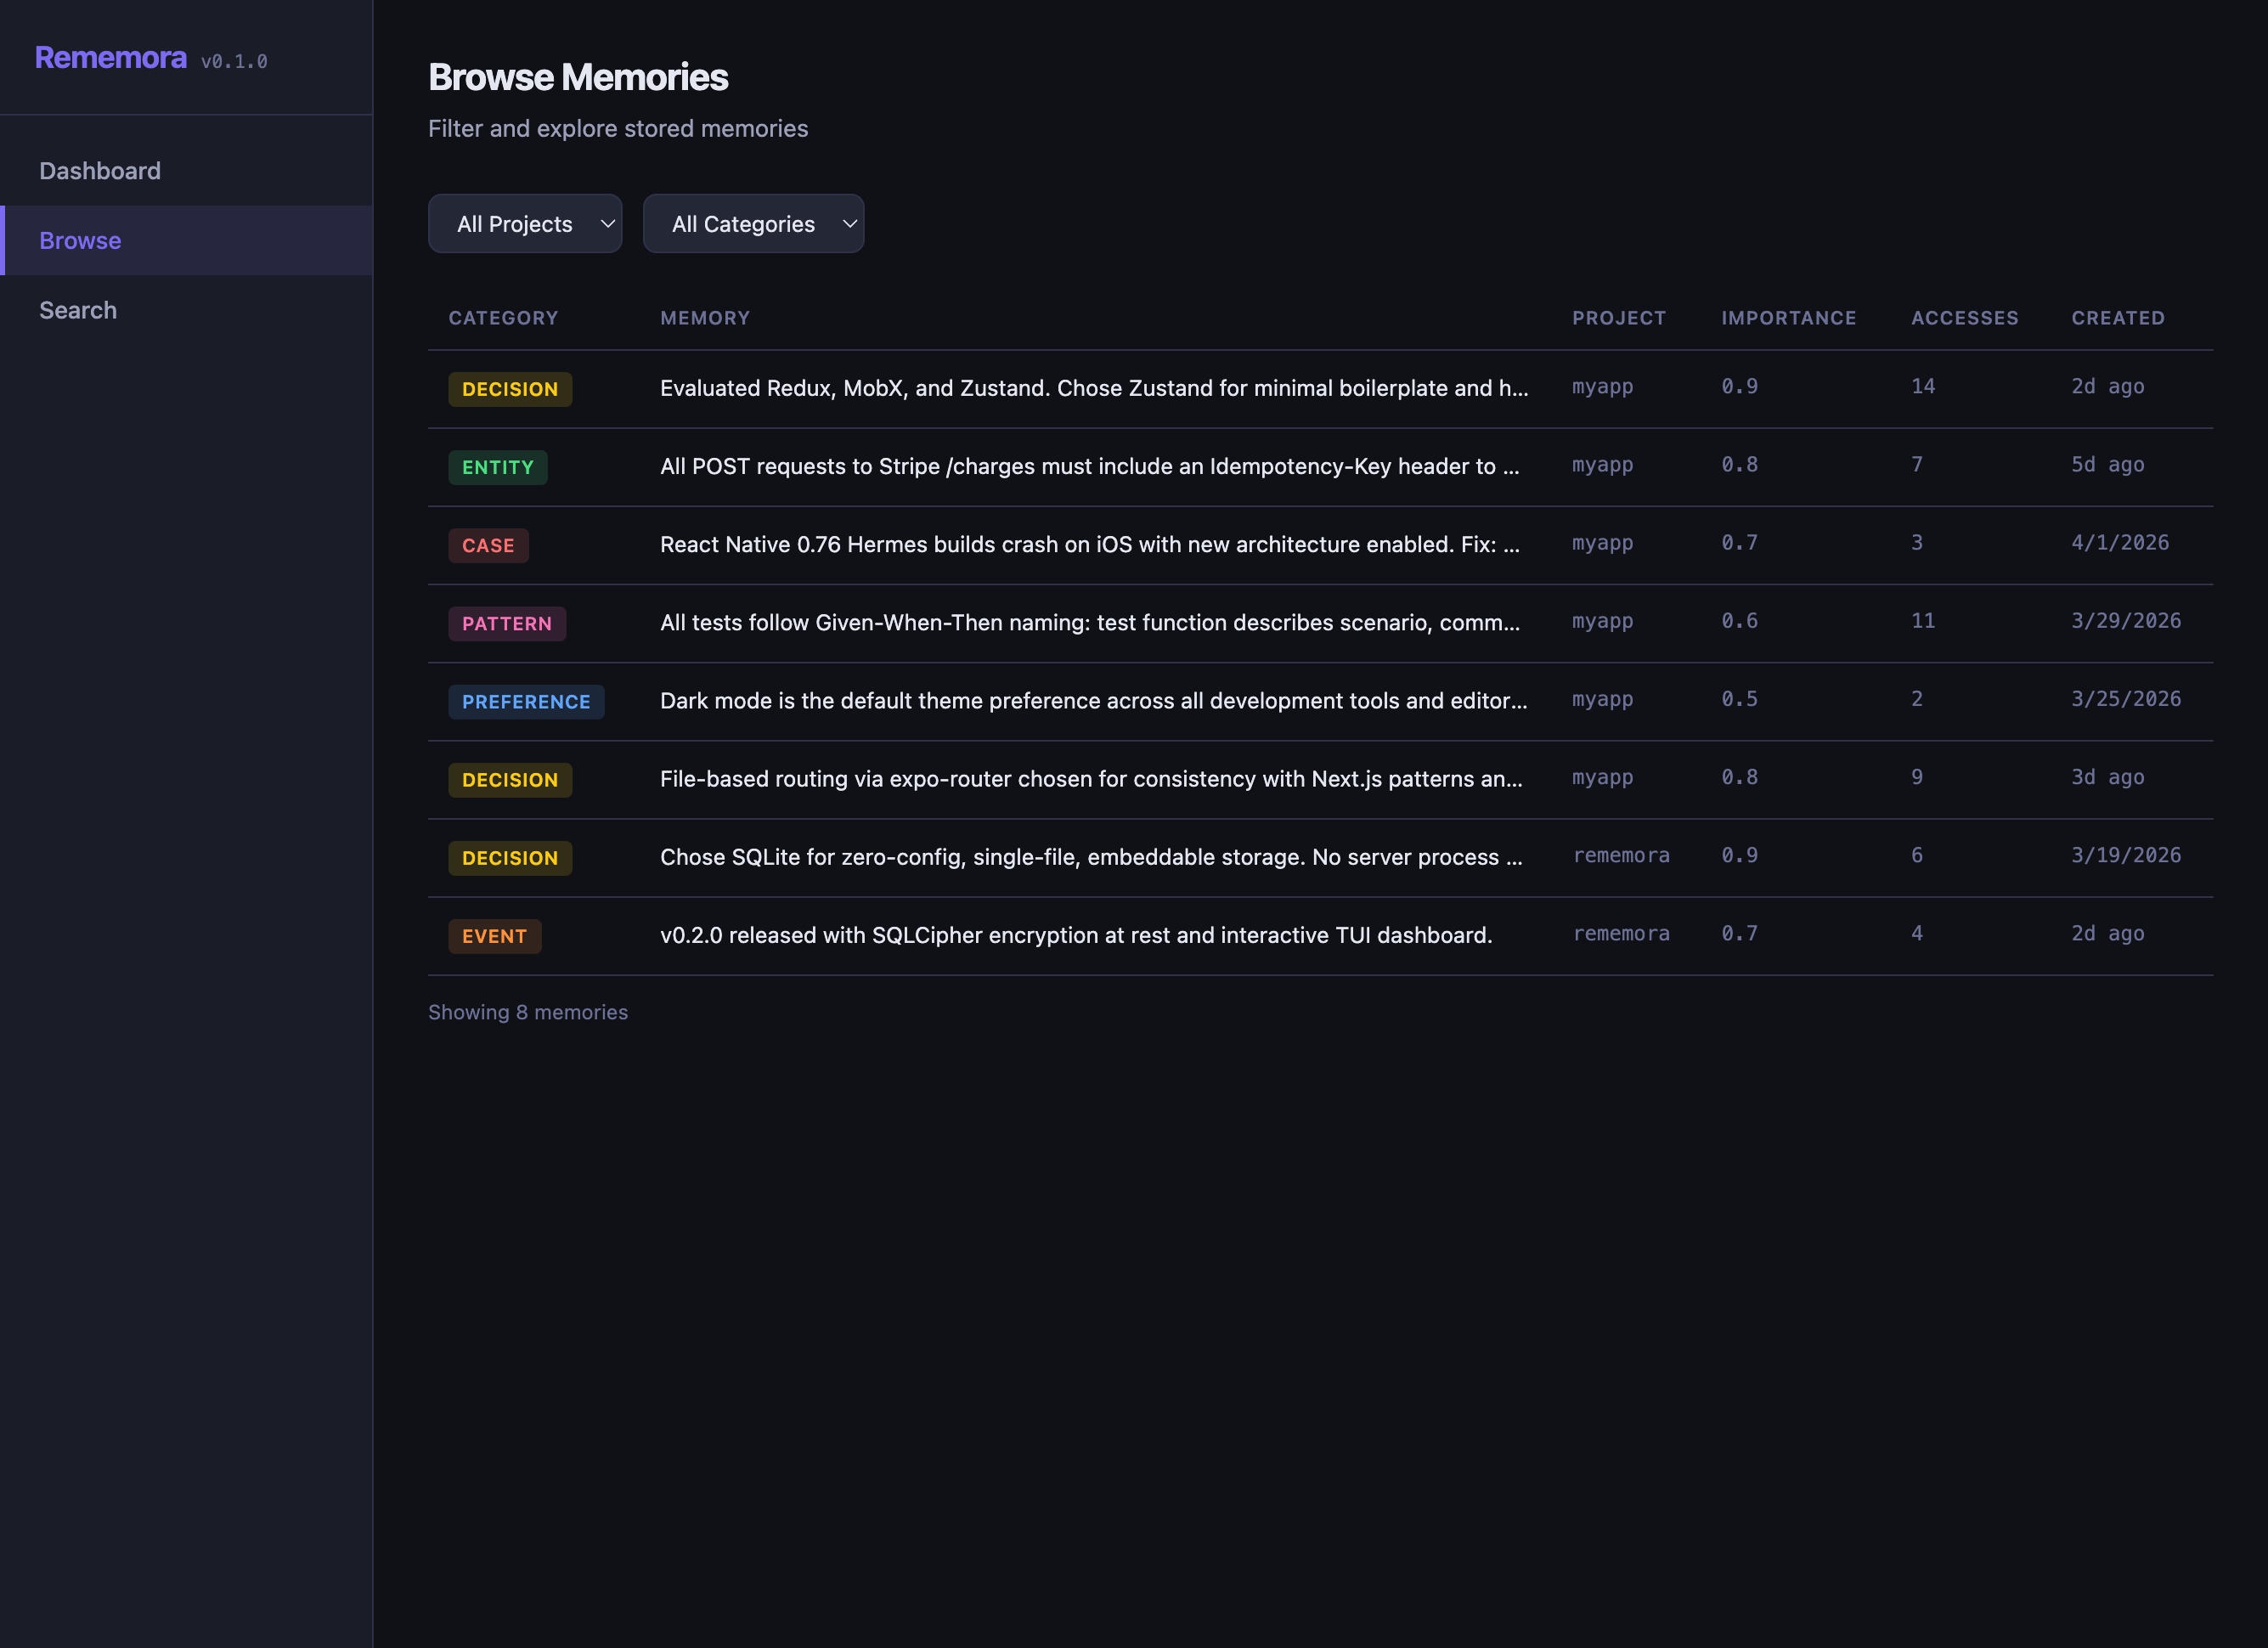Select the PREFERENCE badge on the dark mode row
The width and height of the screenshot is (2268, 1648).
click(x=526, y=701)
